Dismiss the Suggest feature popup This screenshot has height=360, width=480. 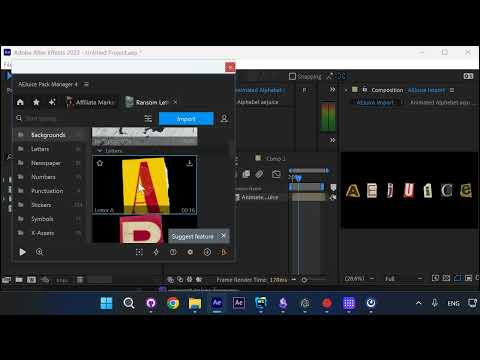(x=223, y=236)
